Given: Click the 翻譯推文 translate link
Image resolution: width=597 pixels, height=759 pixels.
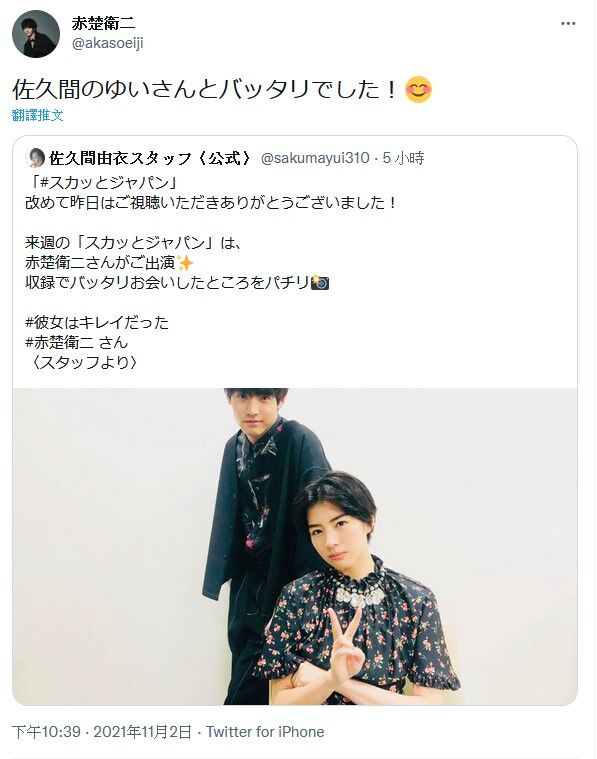Looking at the screenshot, I should click(x=38, y=115).
